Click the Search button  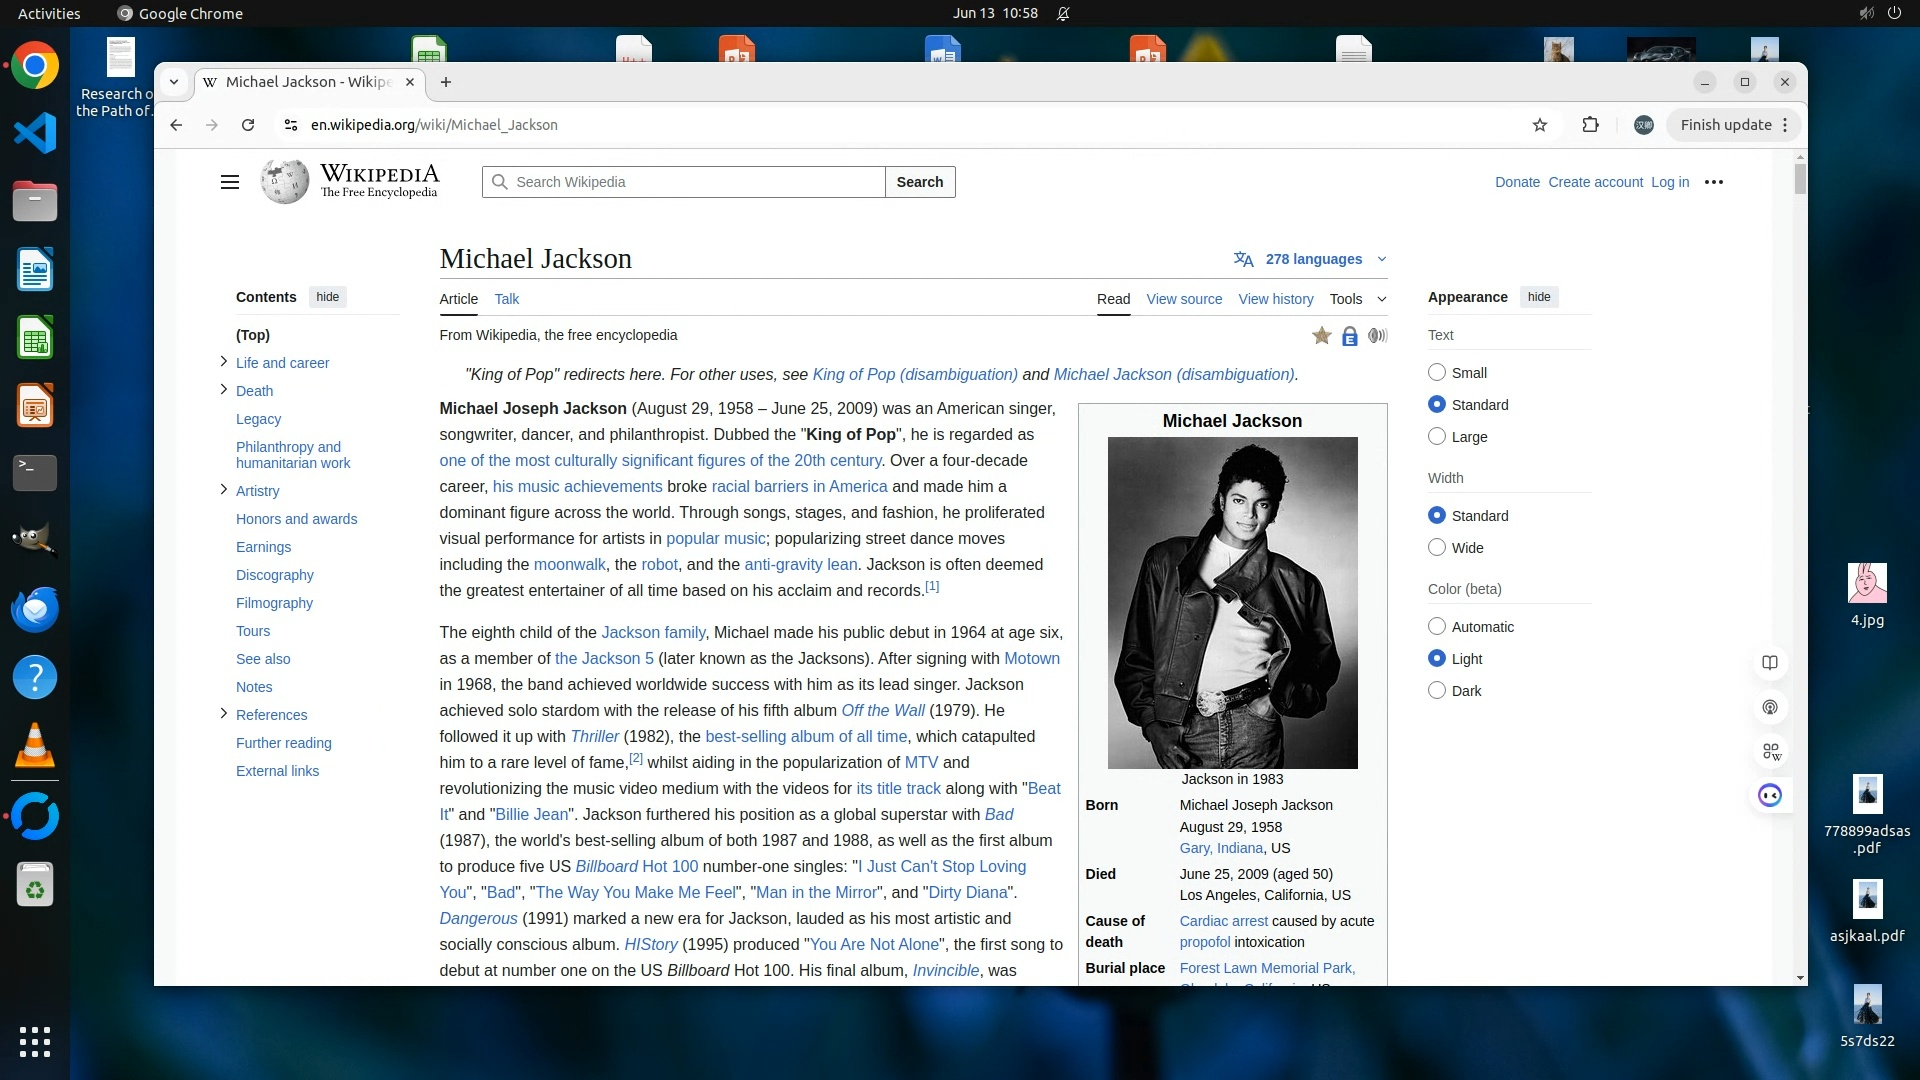919,182
